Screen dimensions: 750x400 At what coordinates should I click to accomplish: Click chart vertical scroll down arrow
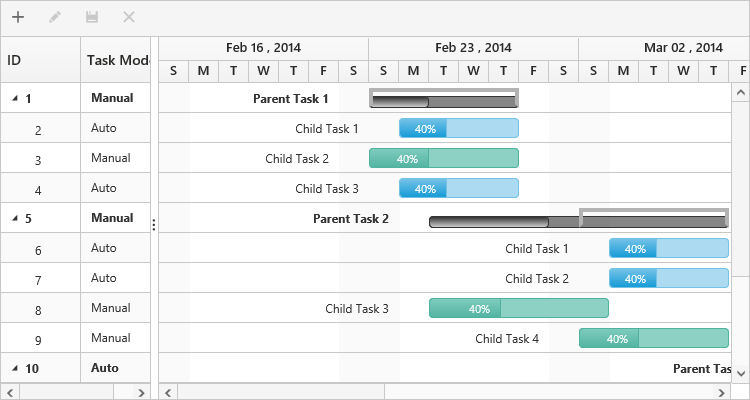click(741, 372)
